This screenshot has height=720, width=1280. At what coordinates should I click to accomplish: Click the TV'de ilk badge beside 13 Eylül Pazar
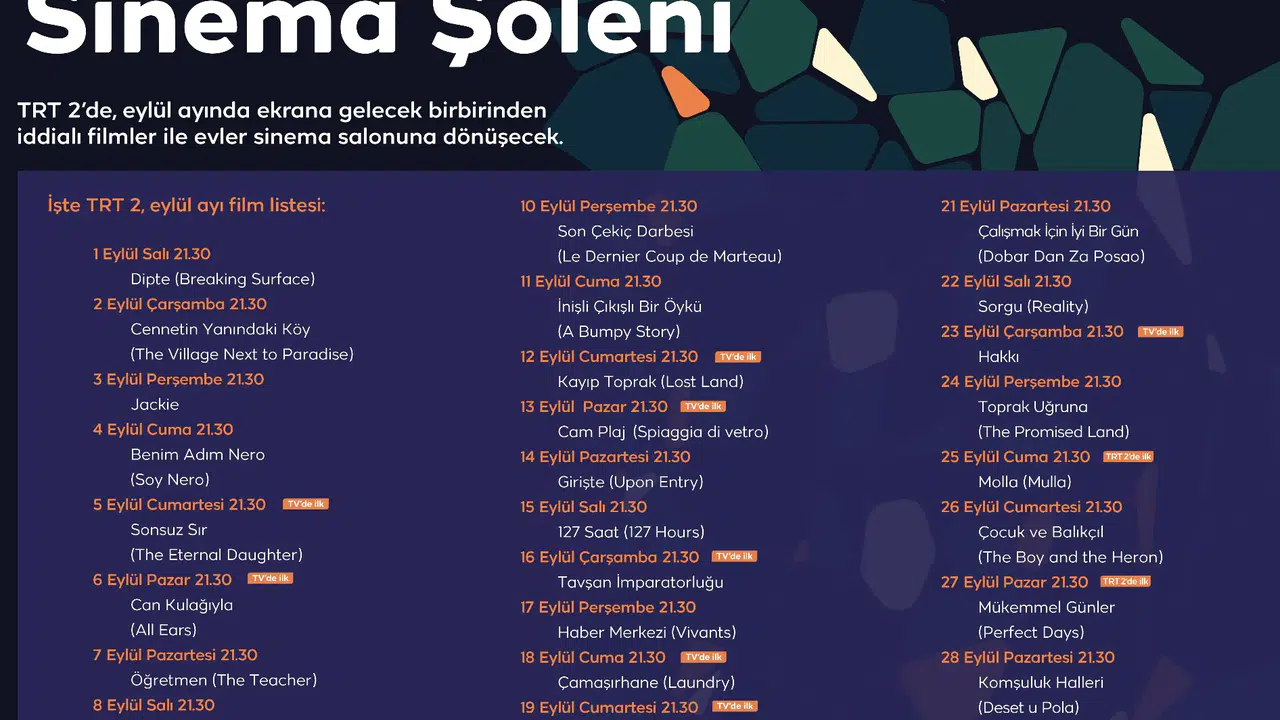pos(703,406)
